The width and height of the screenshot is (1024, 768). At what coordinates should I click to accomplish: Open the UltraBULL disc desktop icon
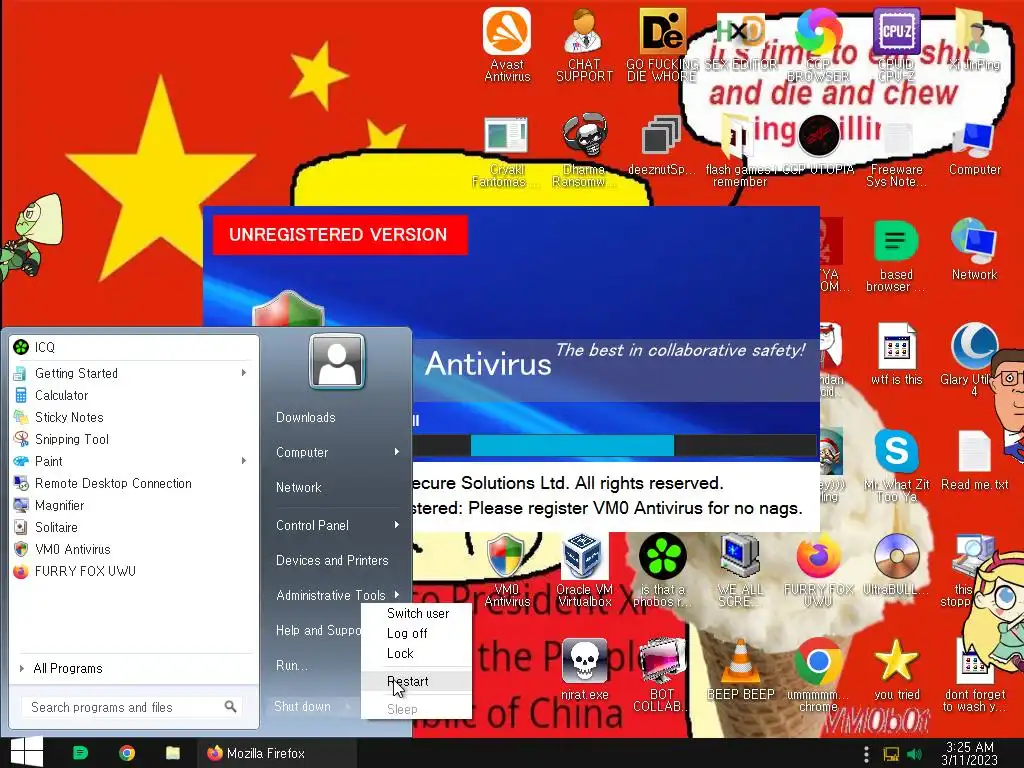click(x=896, y=565)
